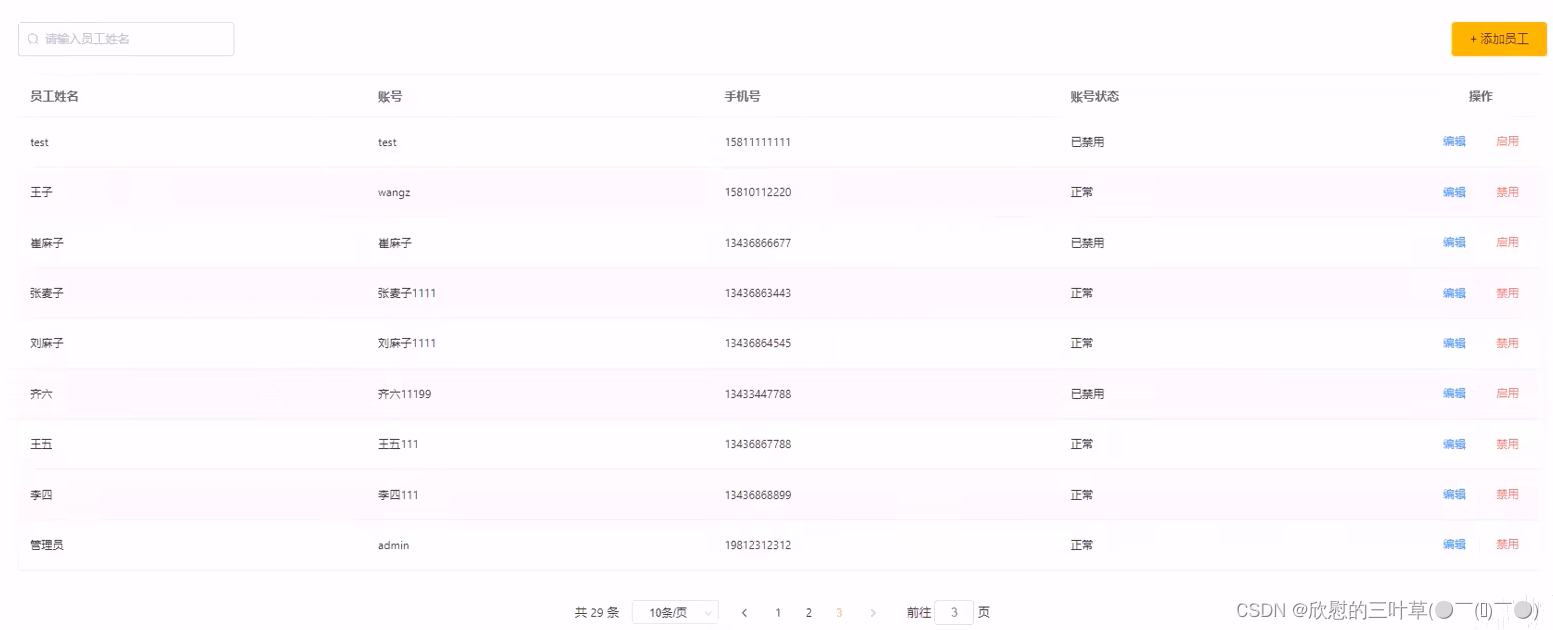Click phone number 13436866677

point(758,243)
